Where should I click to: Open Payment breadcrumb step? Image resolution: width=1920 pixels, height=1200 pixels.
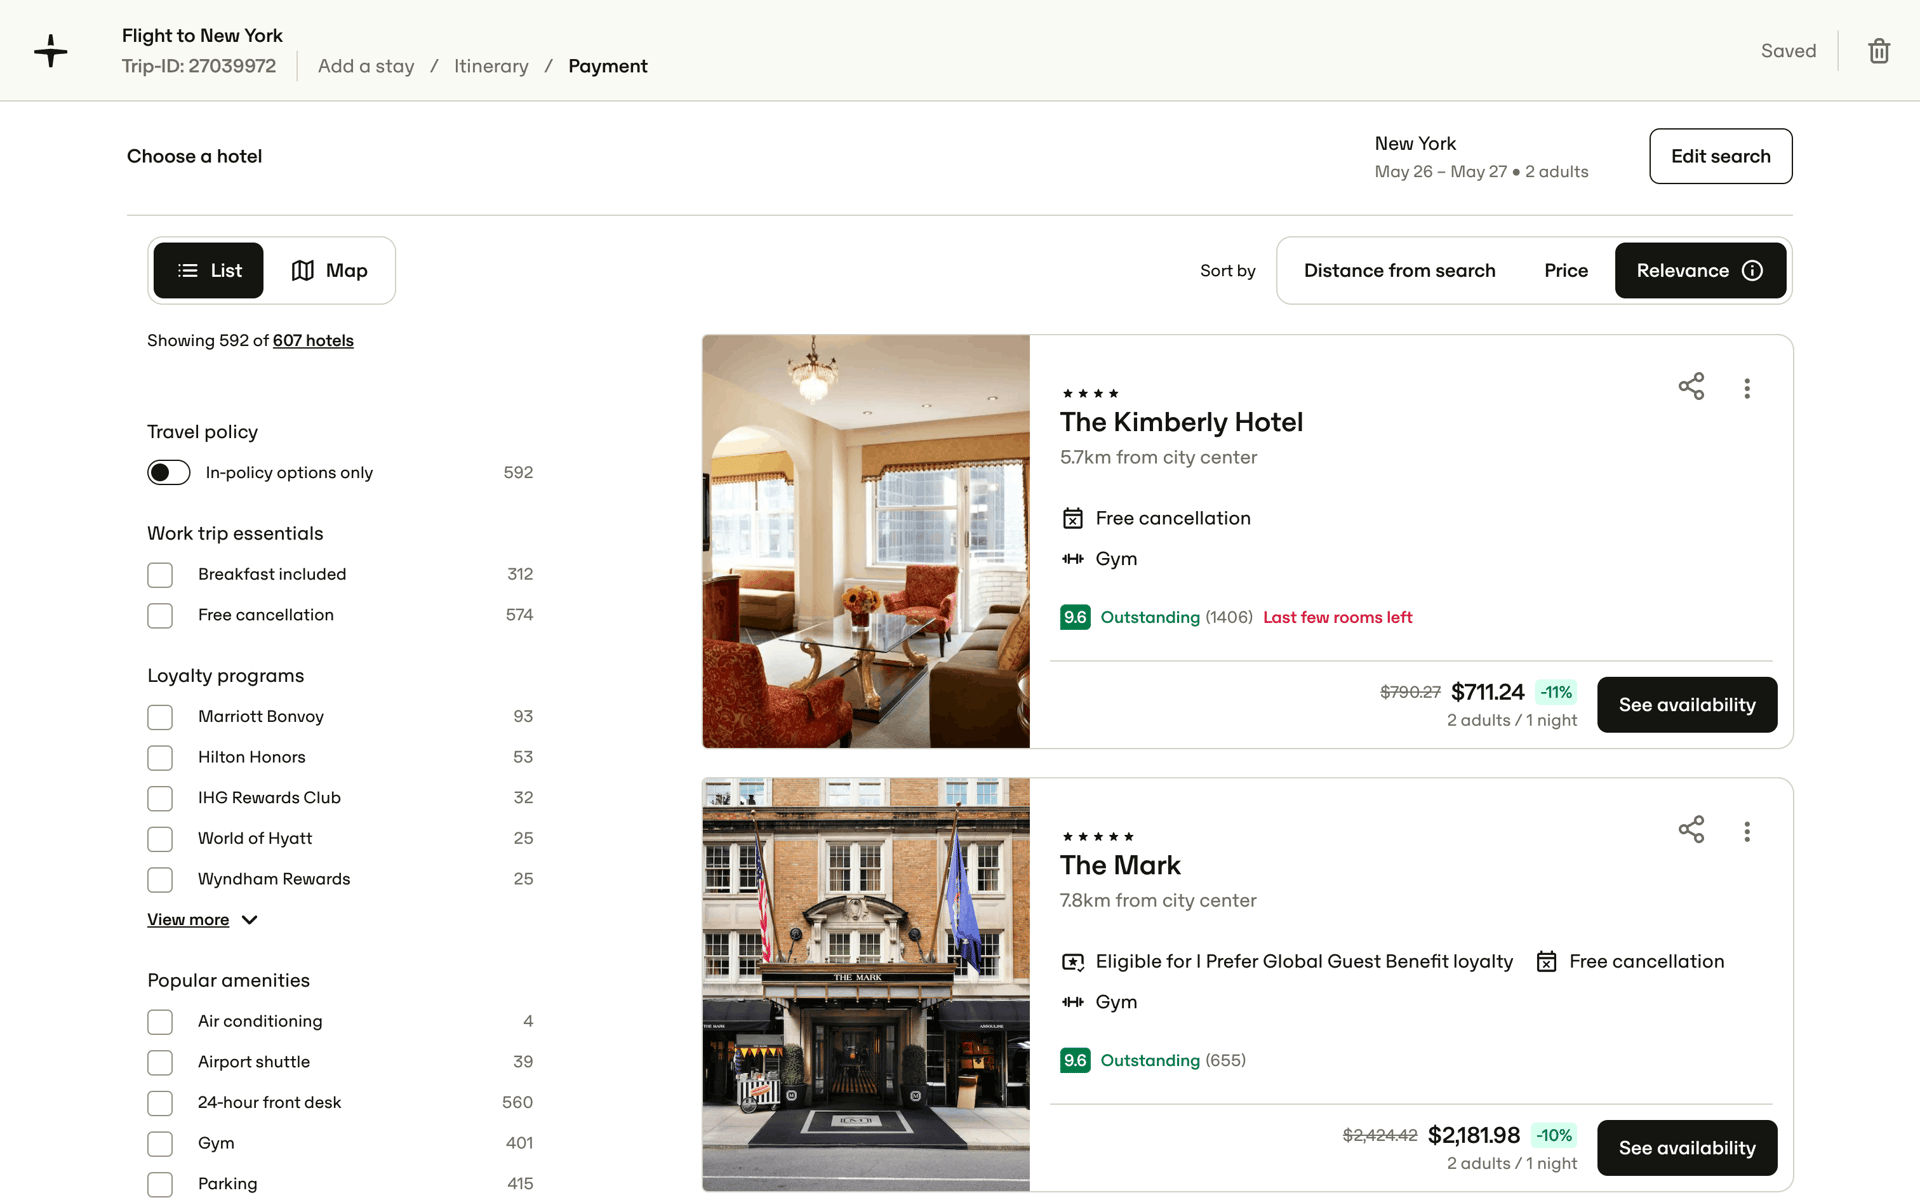[608, 66]
